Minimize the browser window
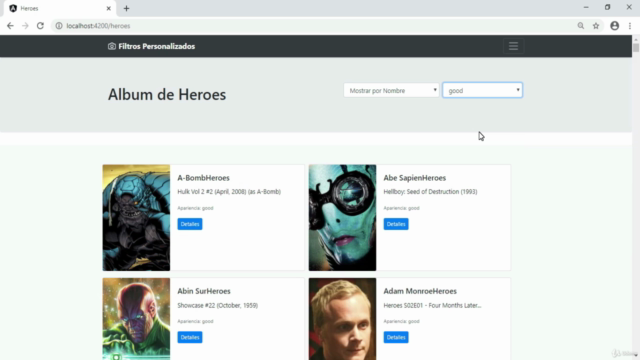The width and height of the screenshot is (640, 360). point(586,7)
